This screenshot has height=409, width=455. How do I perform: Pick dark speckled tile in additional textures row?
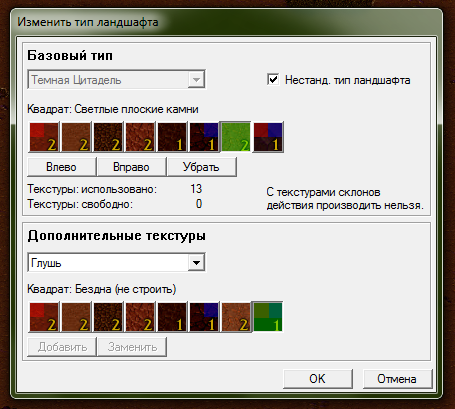[108, 317]
